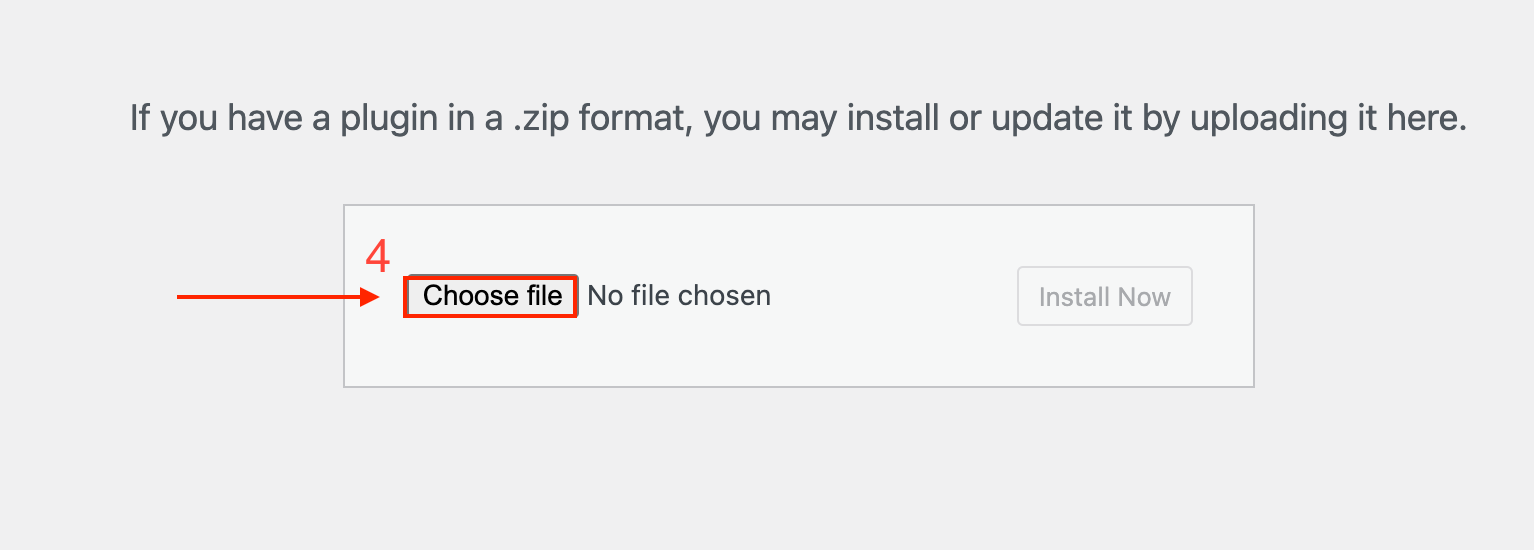Screen dimensions: 1534x550
Task: Click the Choose file button
Action: (x=491, y=296)
